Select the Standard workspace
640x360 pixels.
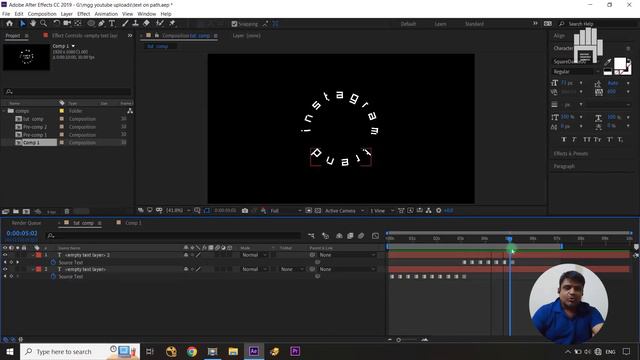474,24
